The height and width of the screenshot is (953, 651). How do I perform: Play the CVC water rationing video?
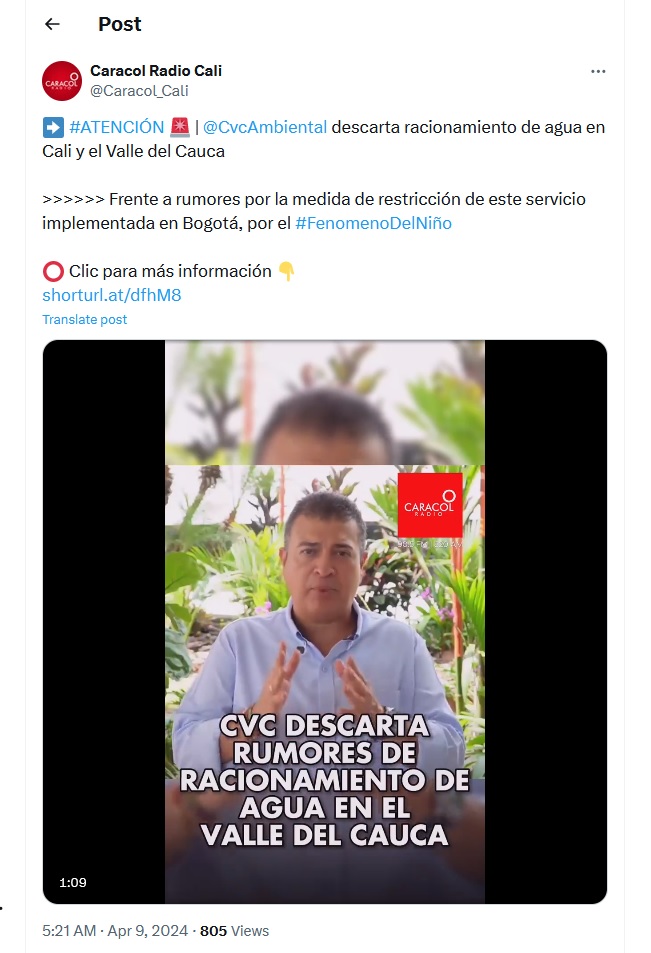tap(325, 622)
